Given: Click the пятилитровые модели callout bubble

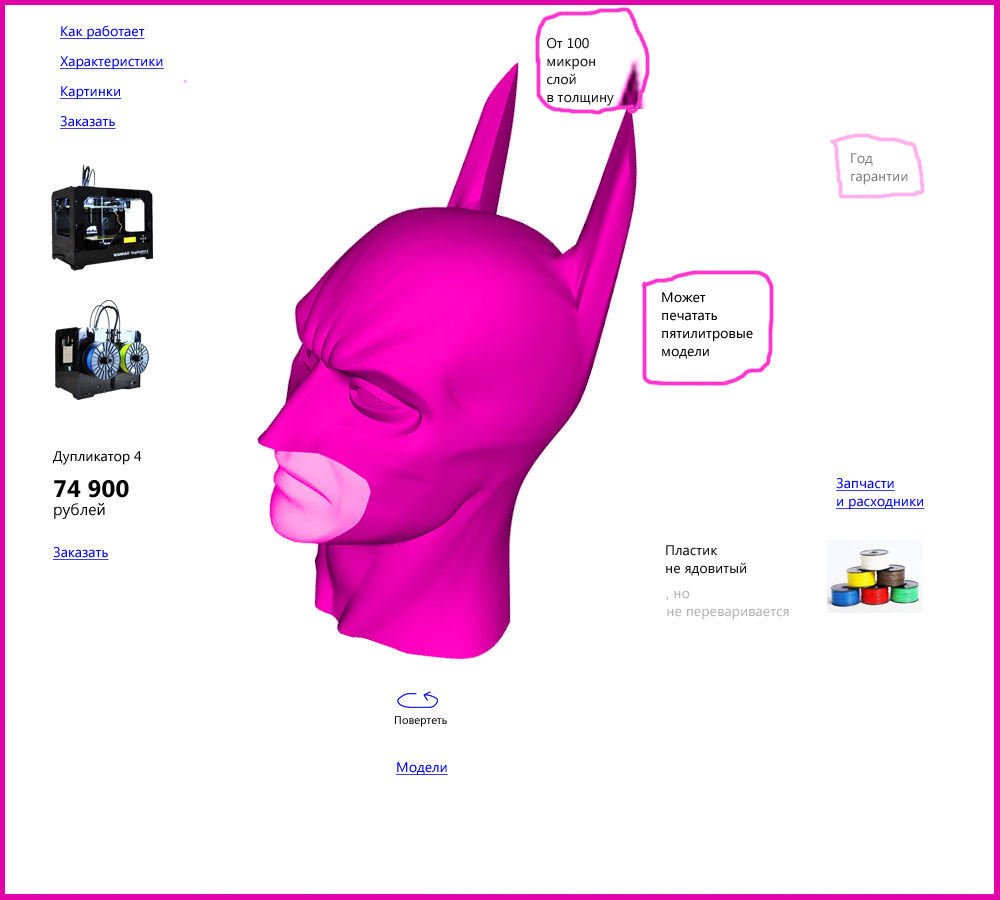Looking at the screenshot, I should [706, 325].
